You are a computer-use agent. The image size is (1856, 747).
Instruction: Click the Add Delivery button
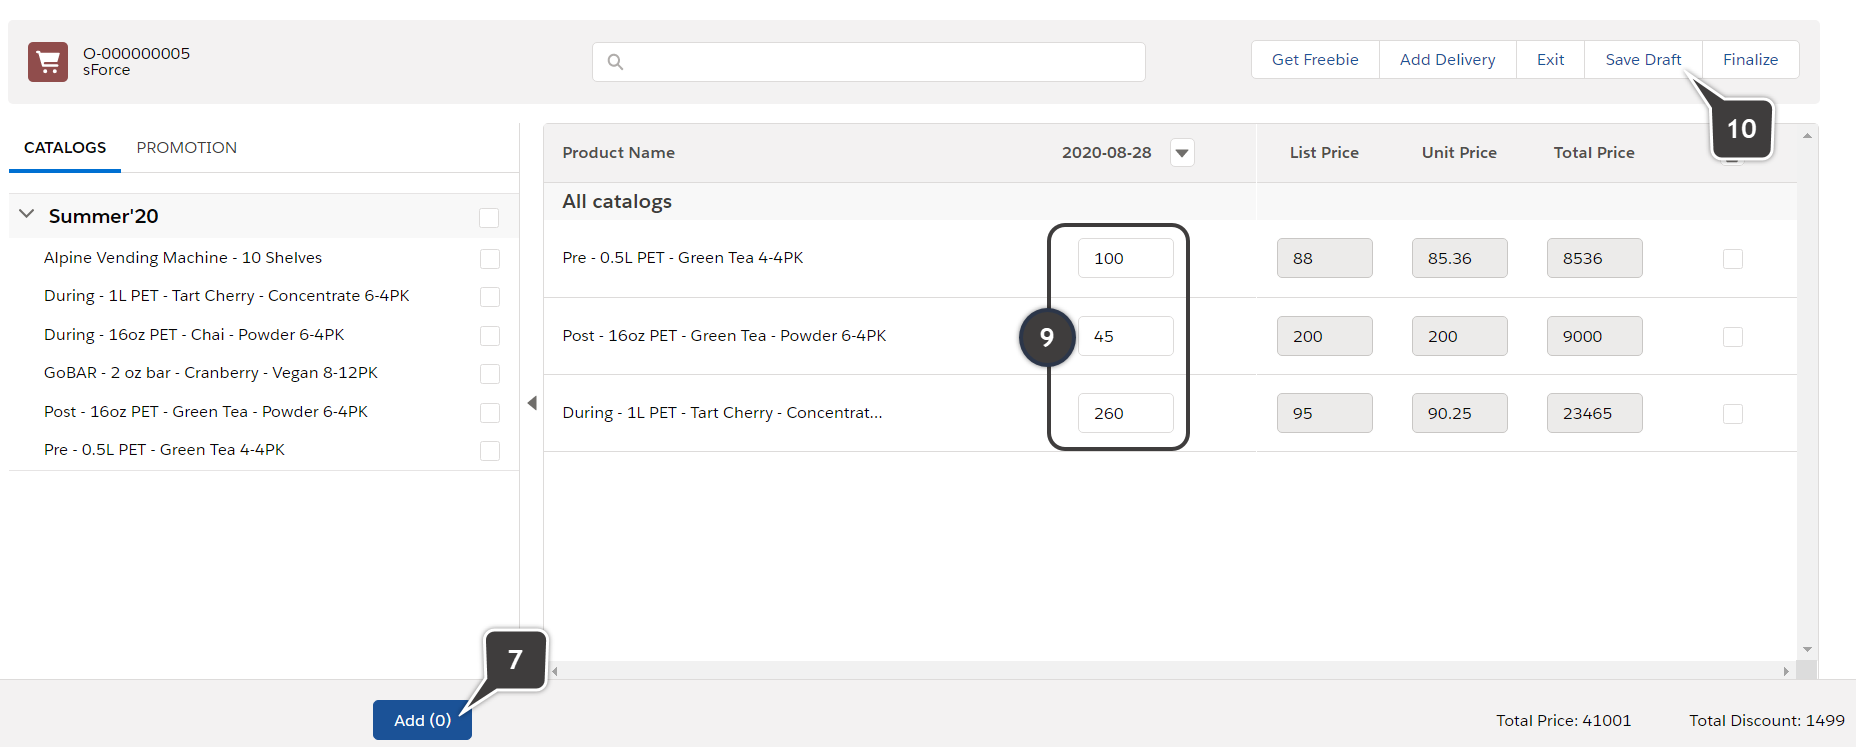tap(1447, 60)
